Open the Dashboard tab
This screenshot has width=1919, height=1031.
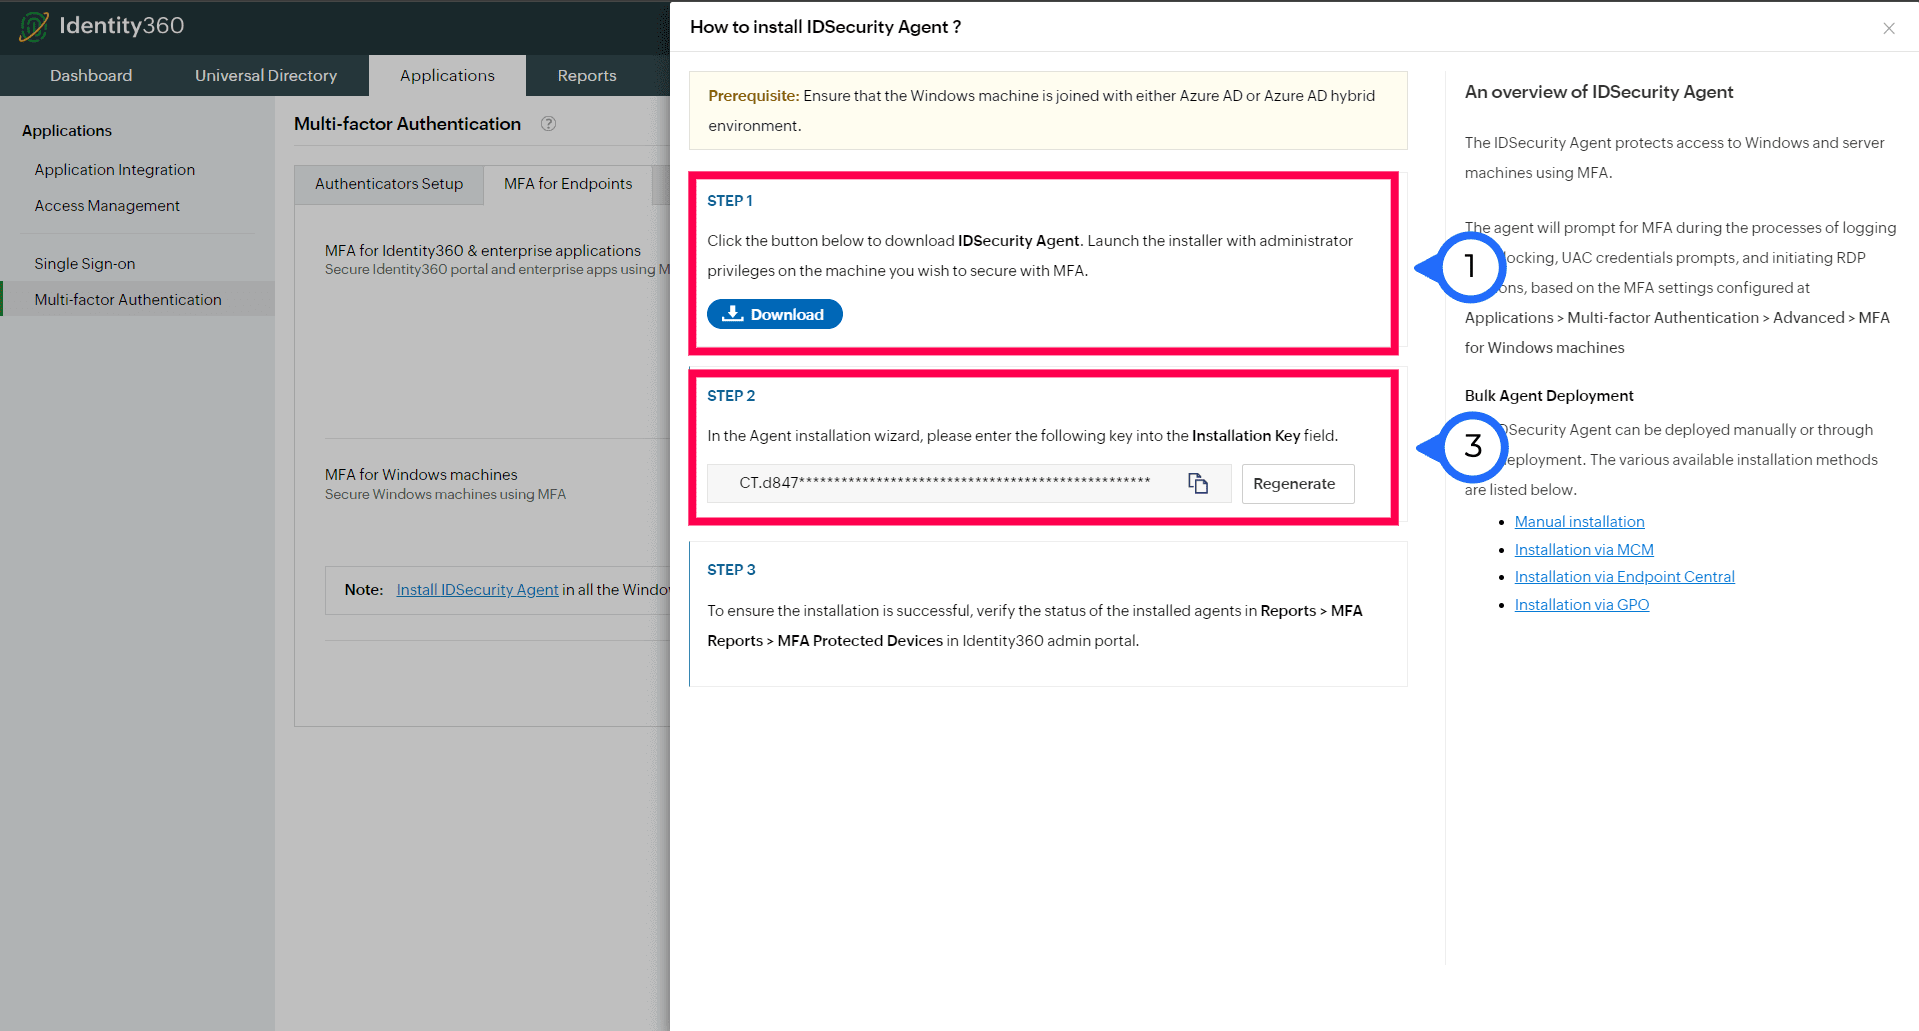(x=91, y=76)
